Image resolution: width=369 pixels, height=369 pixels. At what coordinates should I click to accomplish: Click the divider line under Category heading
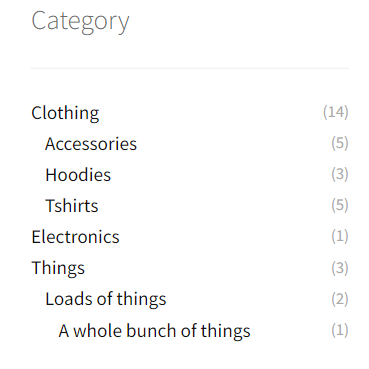pos(190,68)
